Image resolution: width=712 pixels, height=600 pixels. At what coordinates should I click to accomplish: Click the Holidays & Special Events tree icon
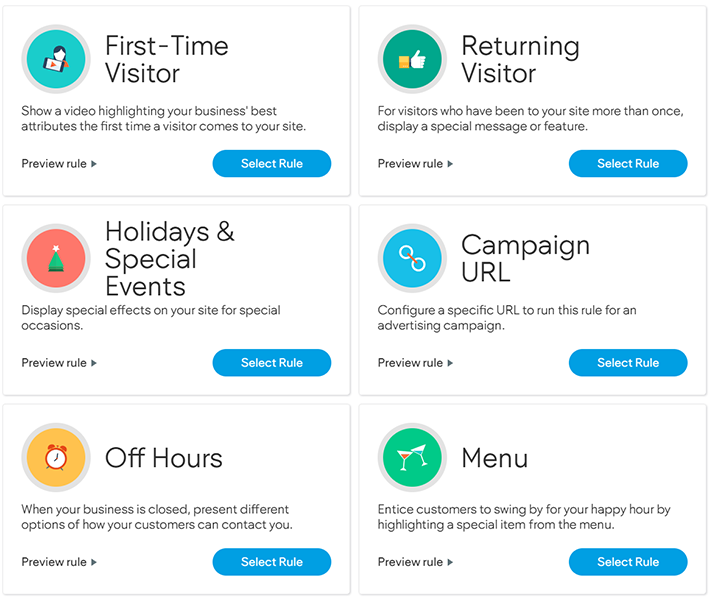[x=56, y=259]
